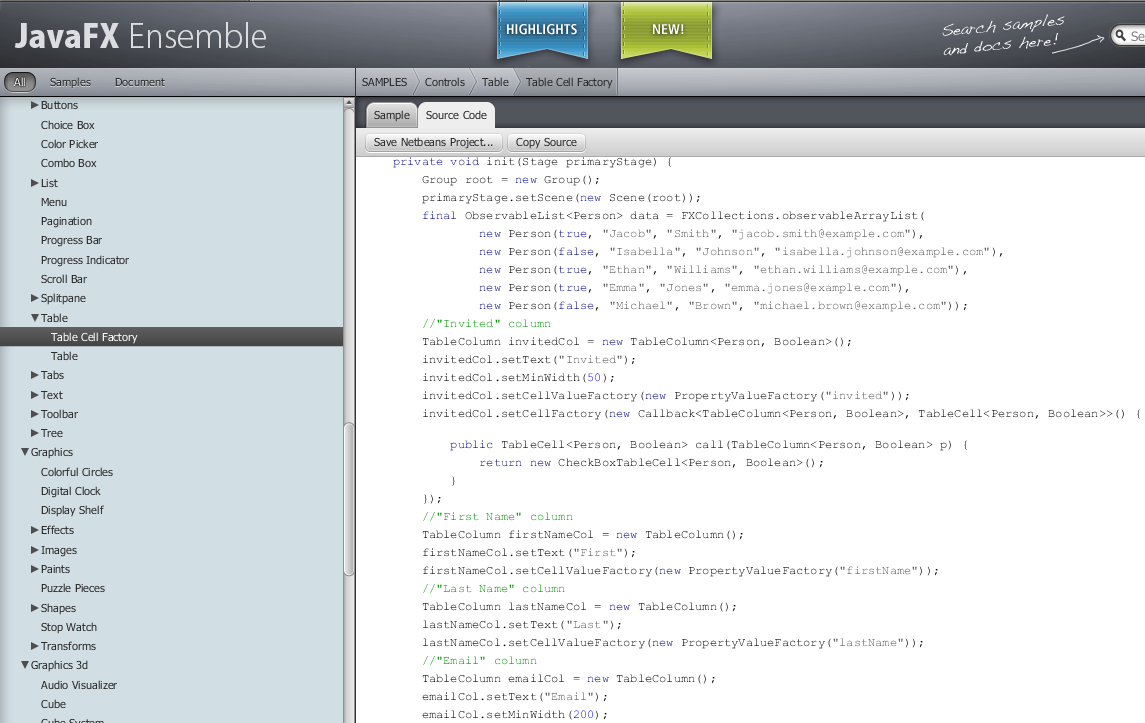Click the JavaFX Ensemble logo
This screenshot has height=723, width=1145.
(x=141, y=37)
